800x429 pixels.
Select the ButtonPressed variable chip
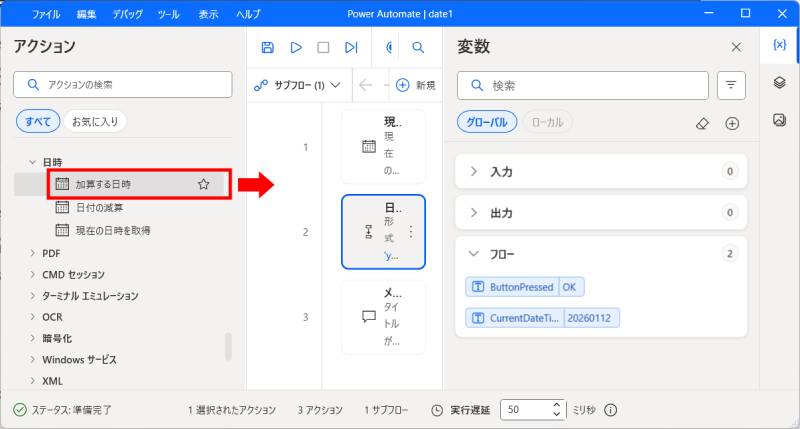(x=525, y=287)
